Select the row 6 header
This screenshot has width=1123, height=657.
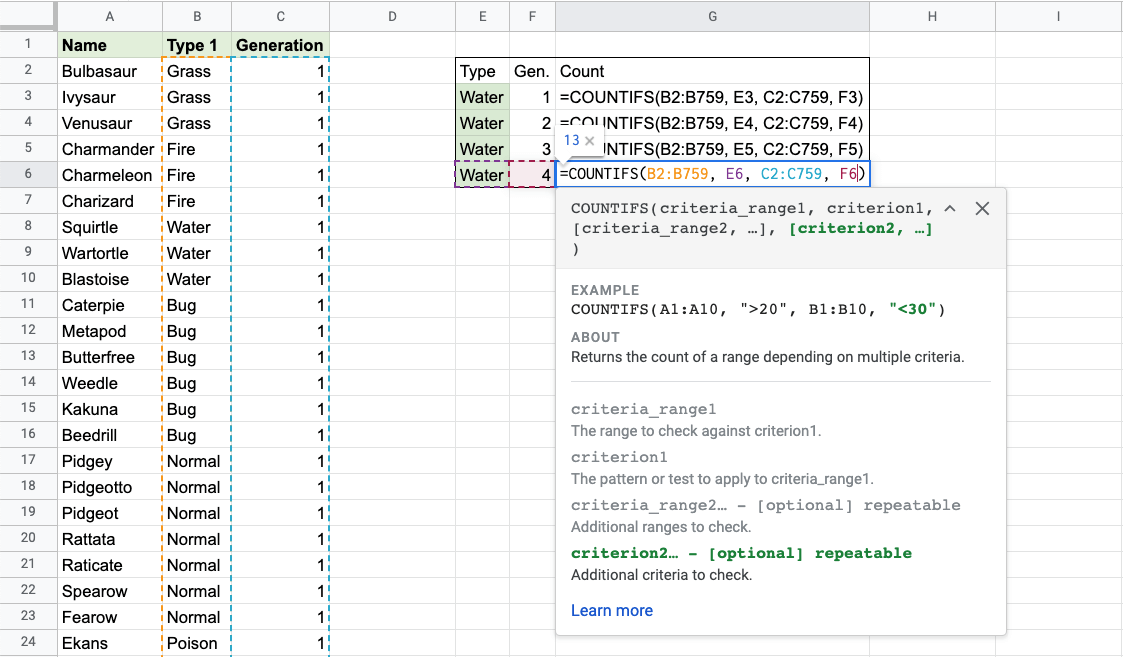(x=28, y=175)
